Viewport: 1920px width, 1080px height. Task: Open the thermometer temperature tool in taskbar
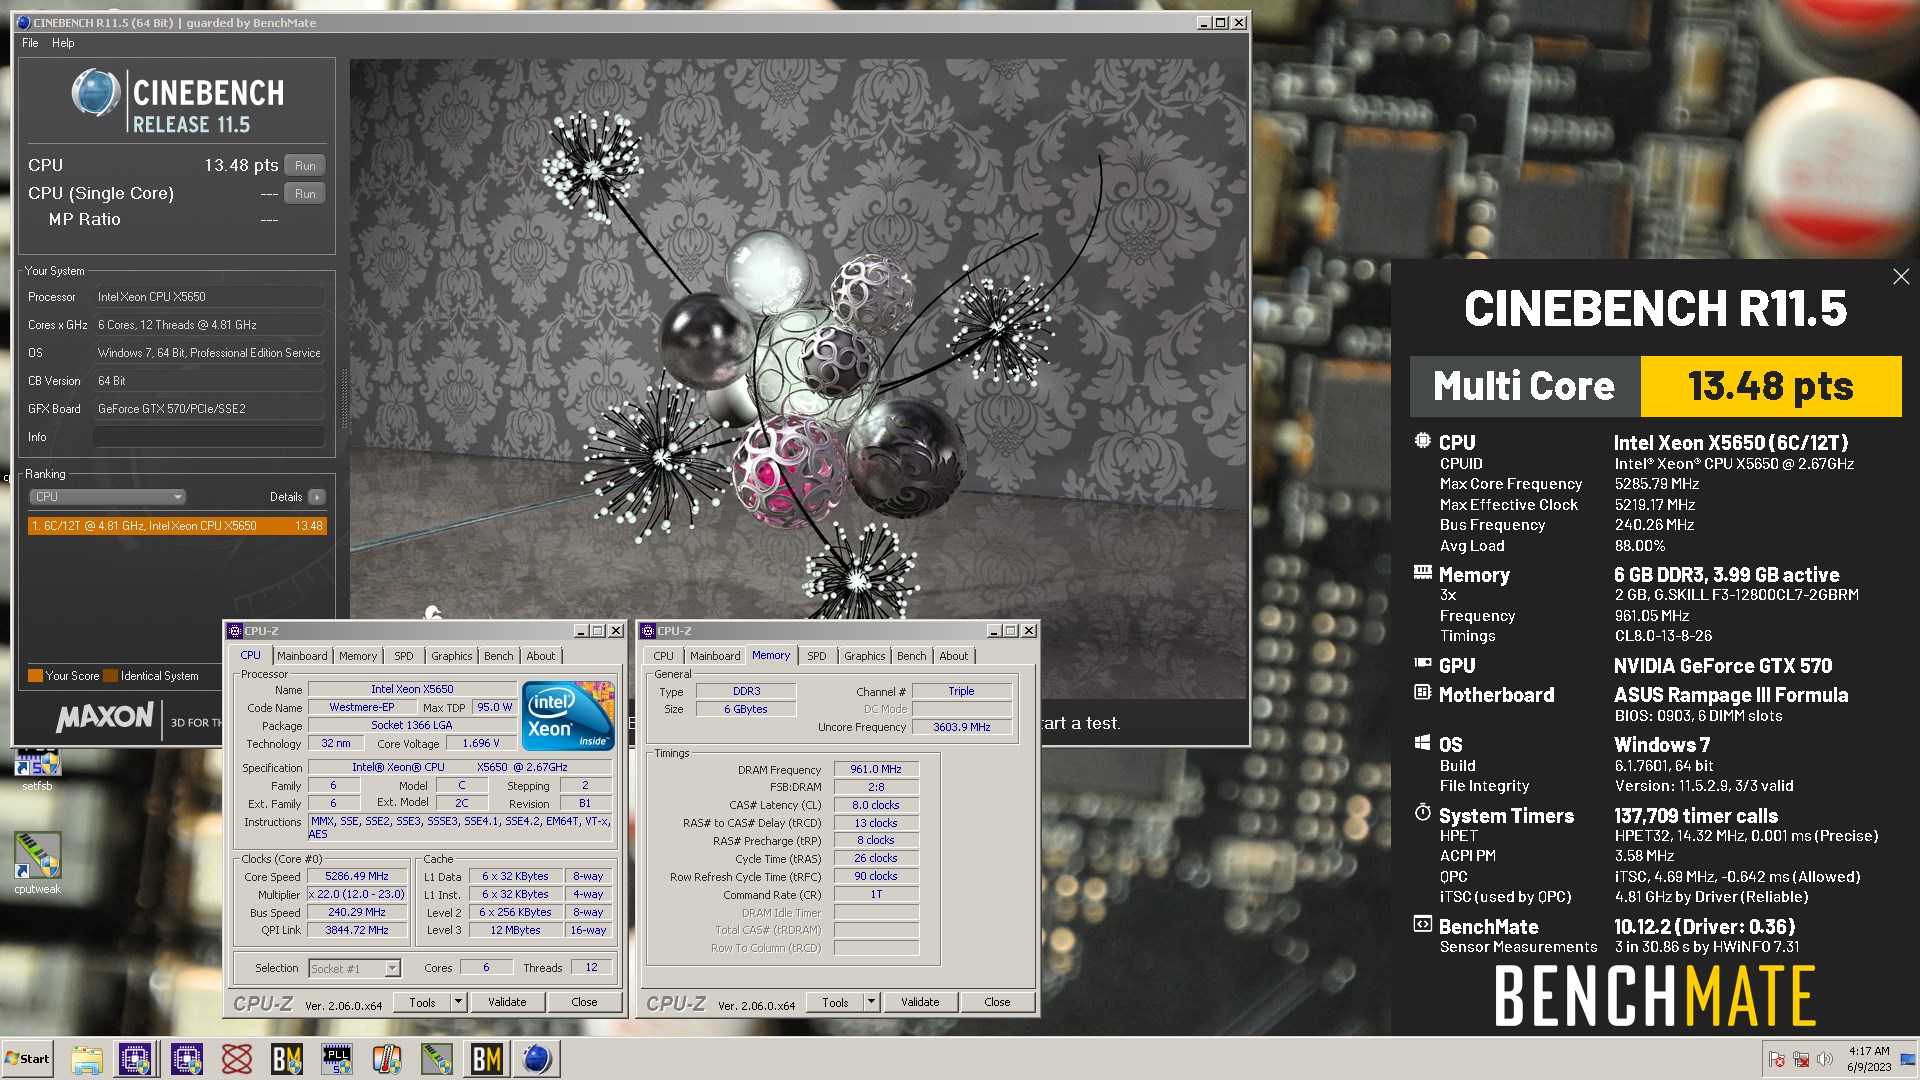pos(387,1059)
